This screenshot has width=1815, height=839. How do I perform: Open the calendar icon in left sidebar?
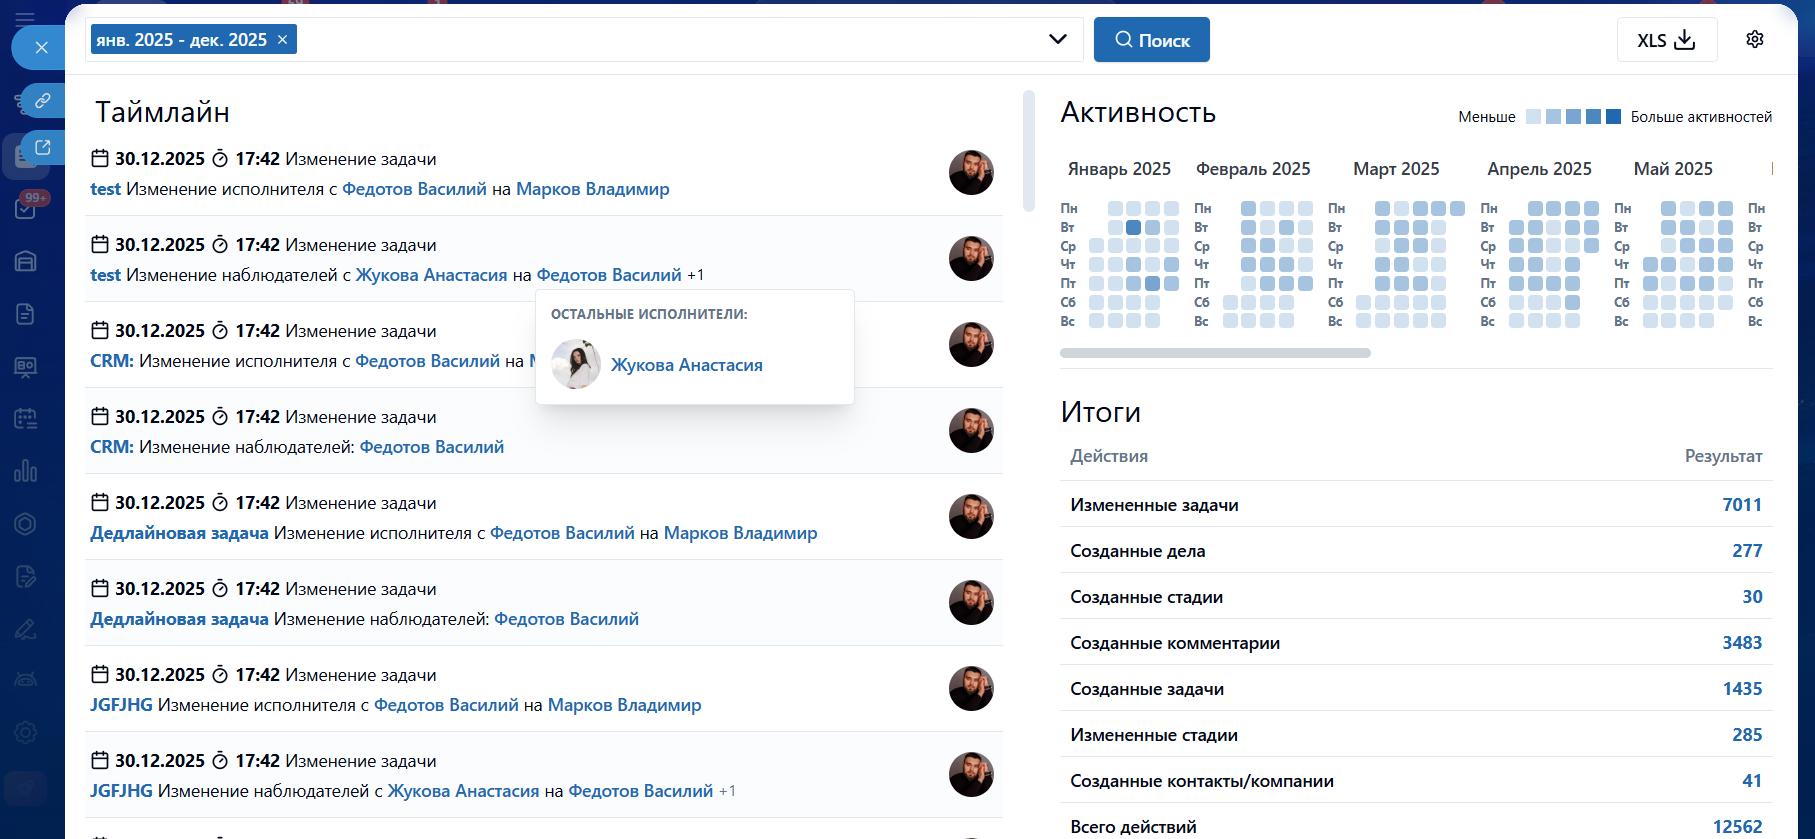[x=26, y=418]
